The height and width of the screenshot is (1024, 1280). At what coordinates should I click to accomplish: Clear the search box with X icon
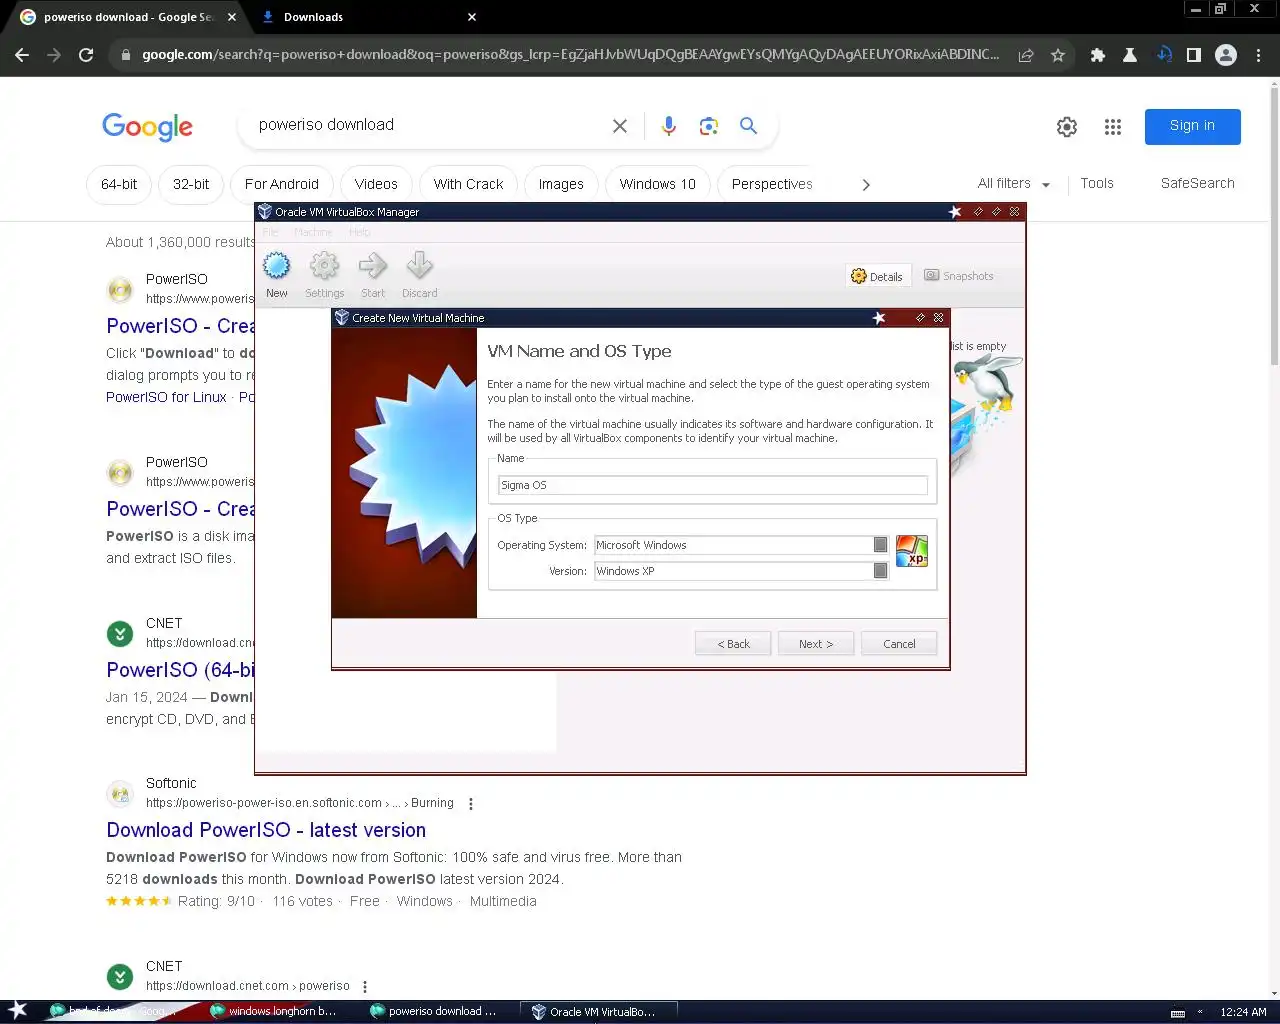[620, 126]
